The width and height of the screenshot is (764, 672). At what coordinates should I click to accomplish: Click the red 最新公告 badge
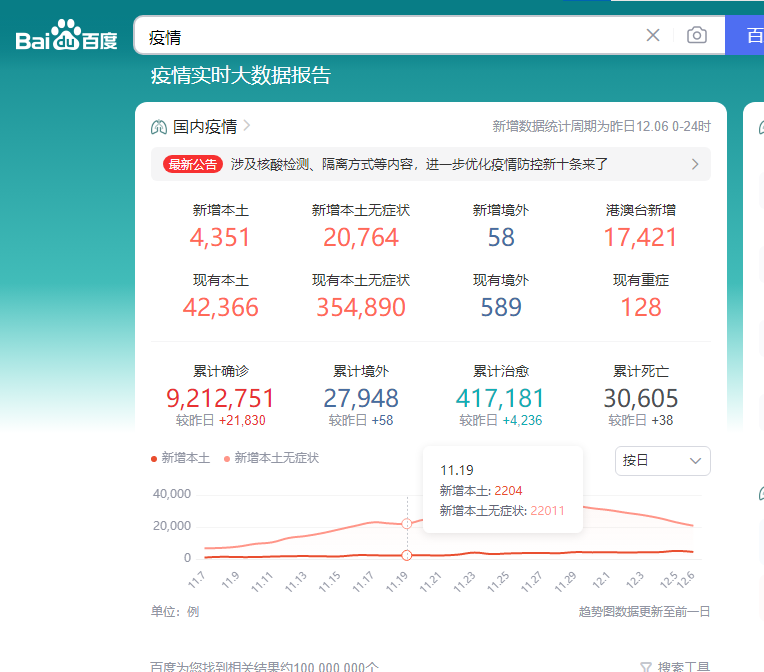click(193, 164)
